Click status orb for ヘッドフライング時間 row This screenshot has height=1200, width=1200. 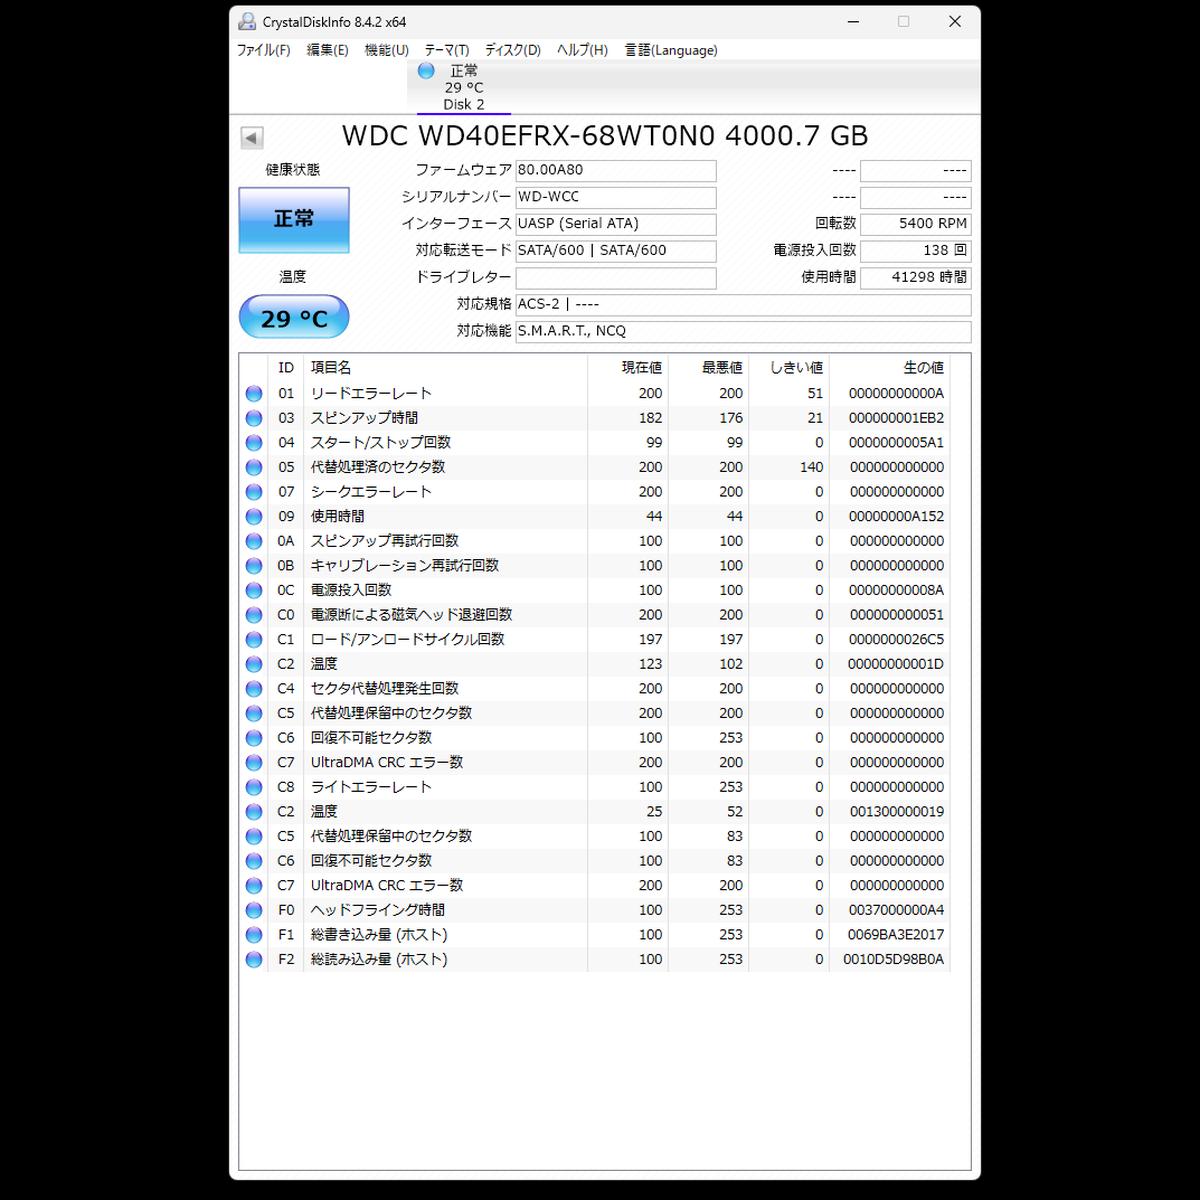254,911
